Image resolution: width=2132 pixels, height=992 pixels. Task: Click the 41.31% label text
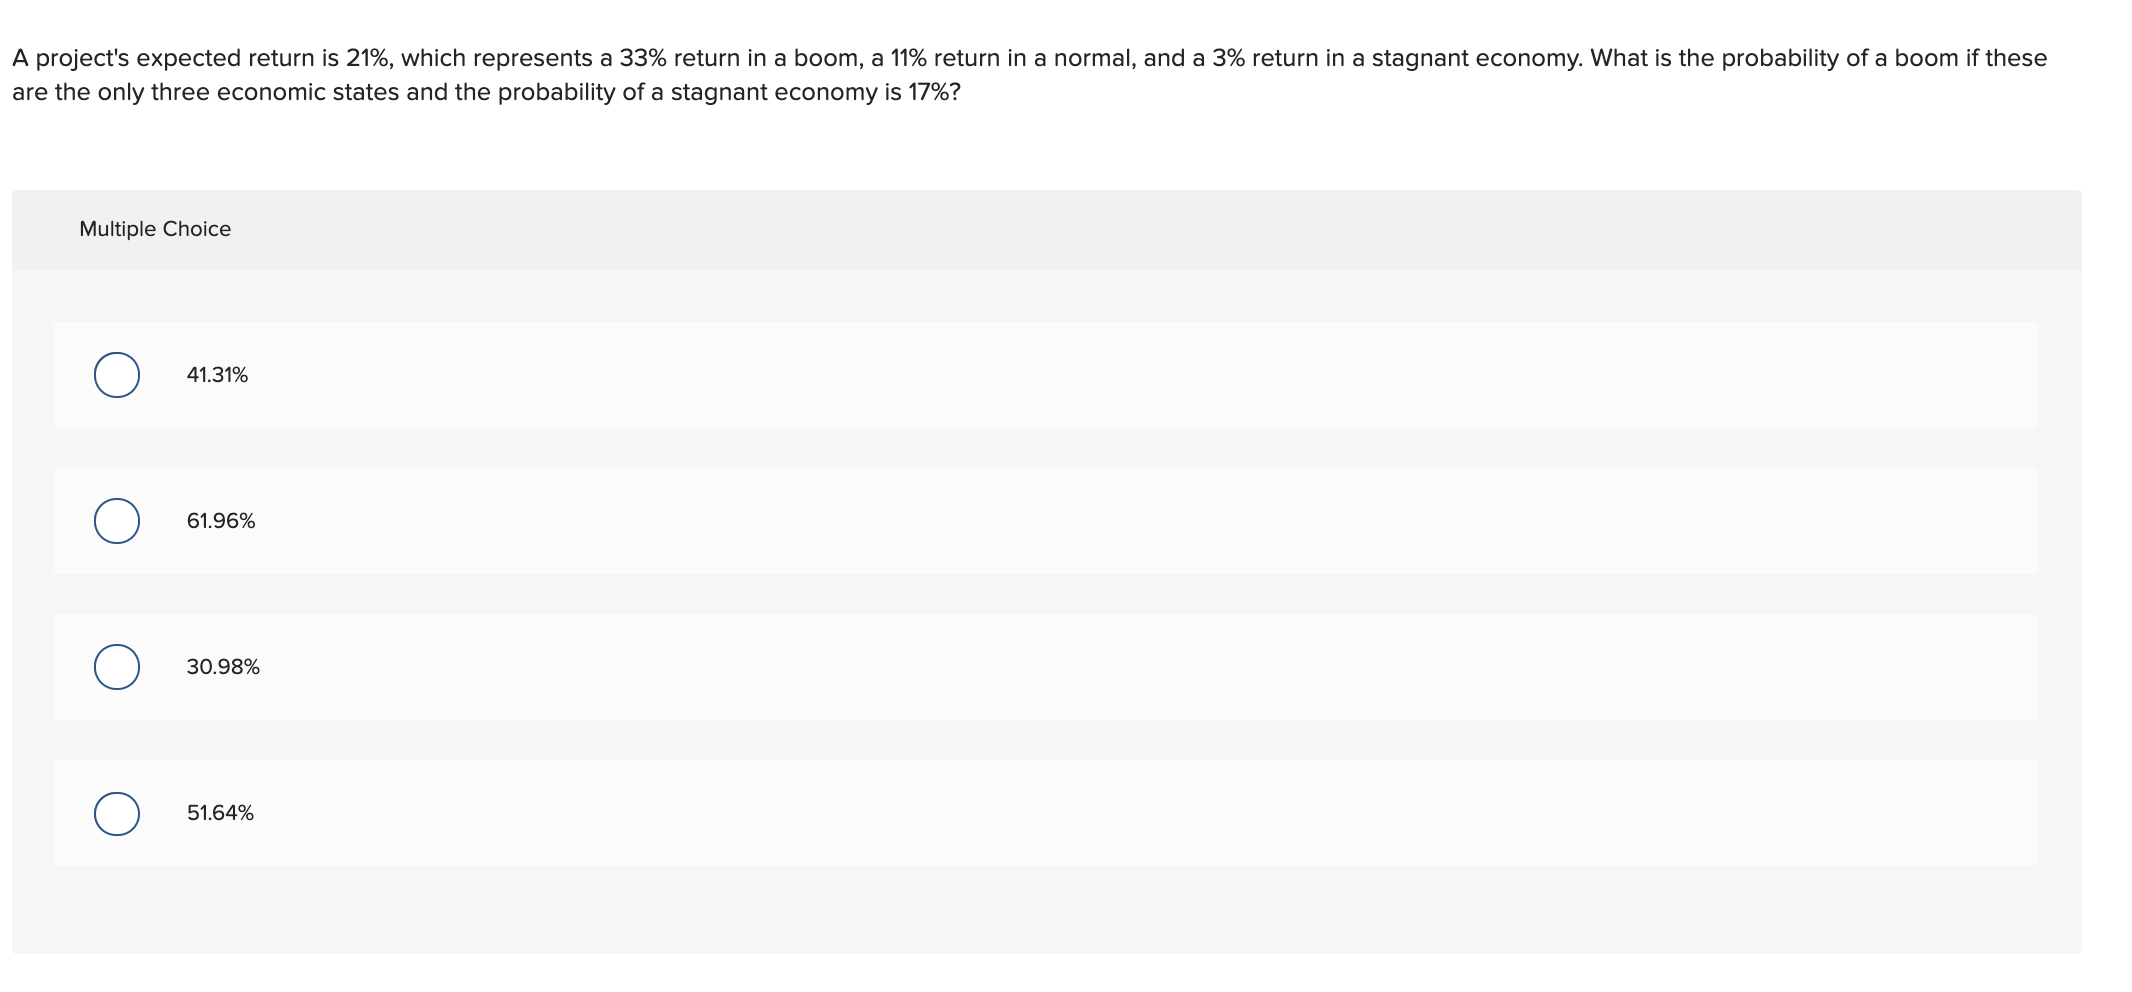216,374
